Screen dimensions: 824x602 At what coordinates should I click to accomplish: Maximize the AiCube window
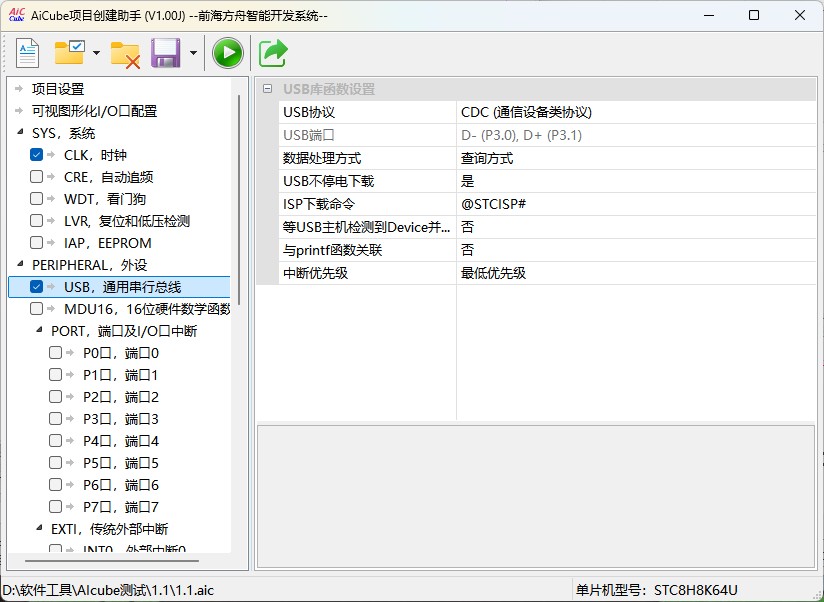pyautogui.click(x=754, y=15)
